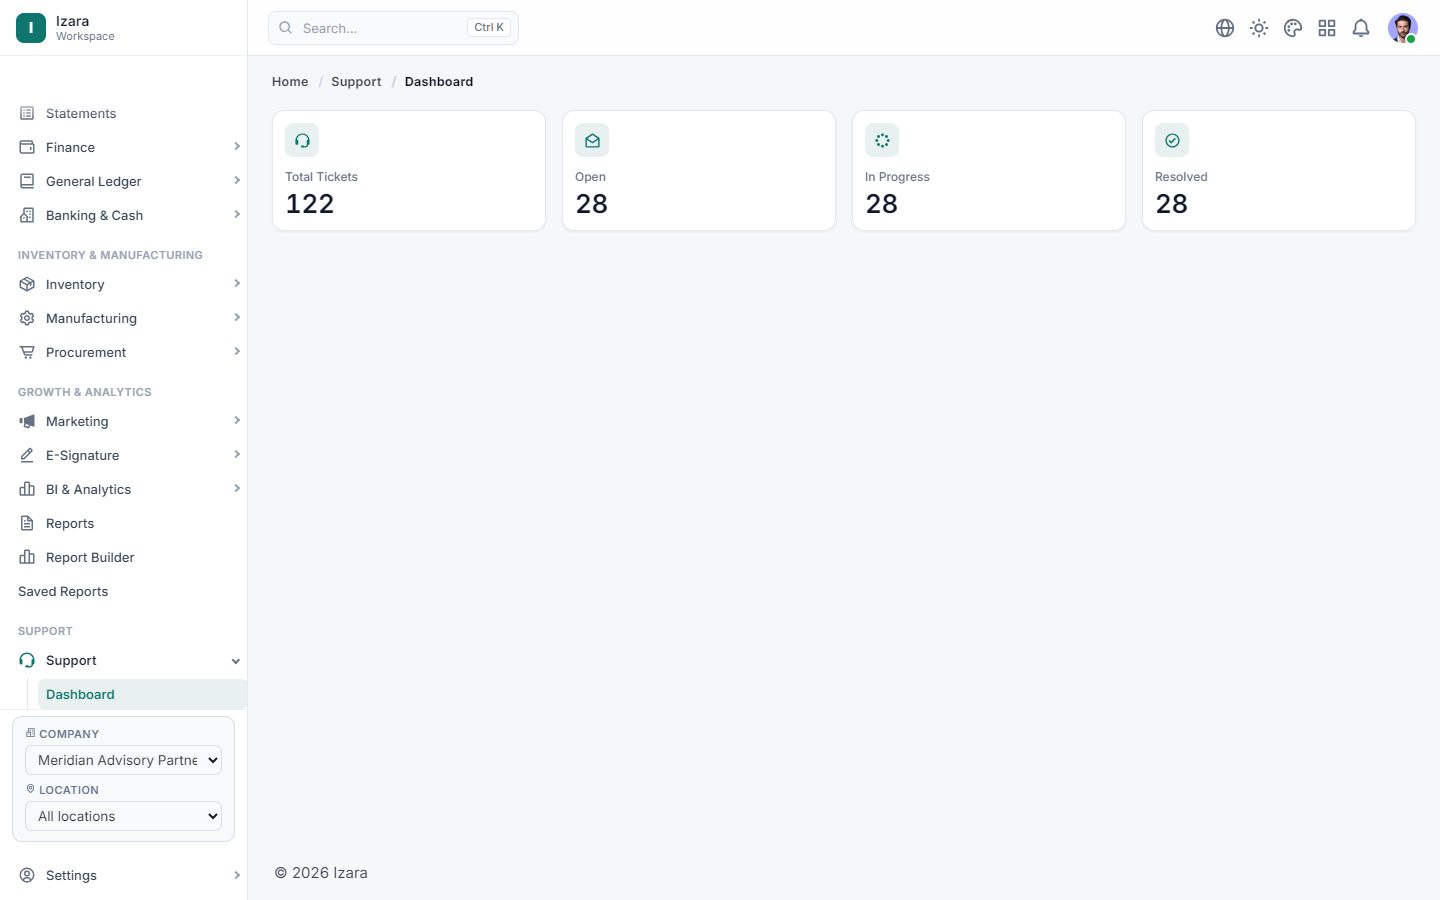
Task: Expand the Banking & Cash chevron
Action: [x=237, y=215]
